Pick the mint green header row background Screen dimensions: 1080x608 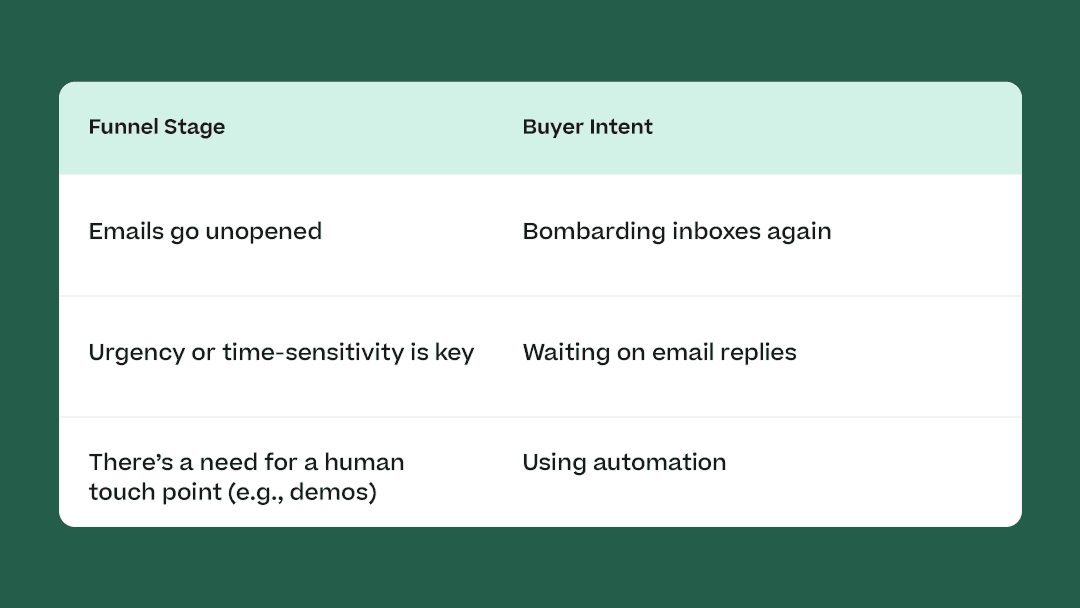click(x=541, y=128)
